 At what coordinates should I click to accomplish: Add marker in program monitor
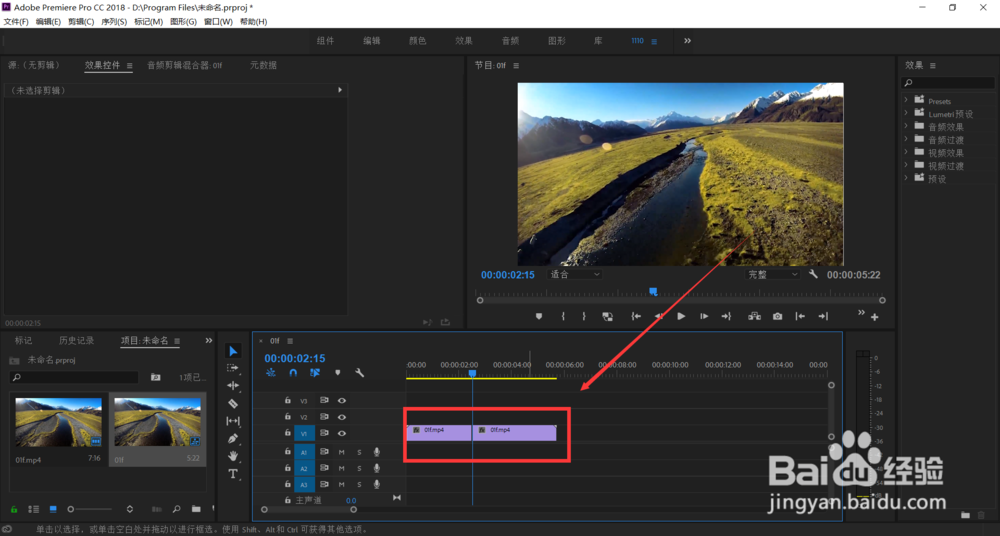539,316
